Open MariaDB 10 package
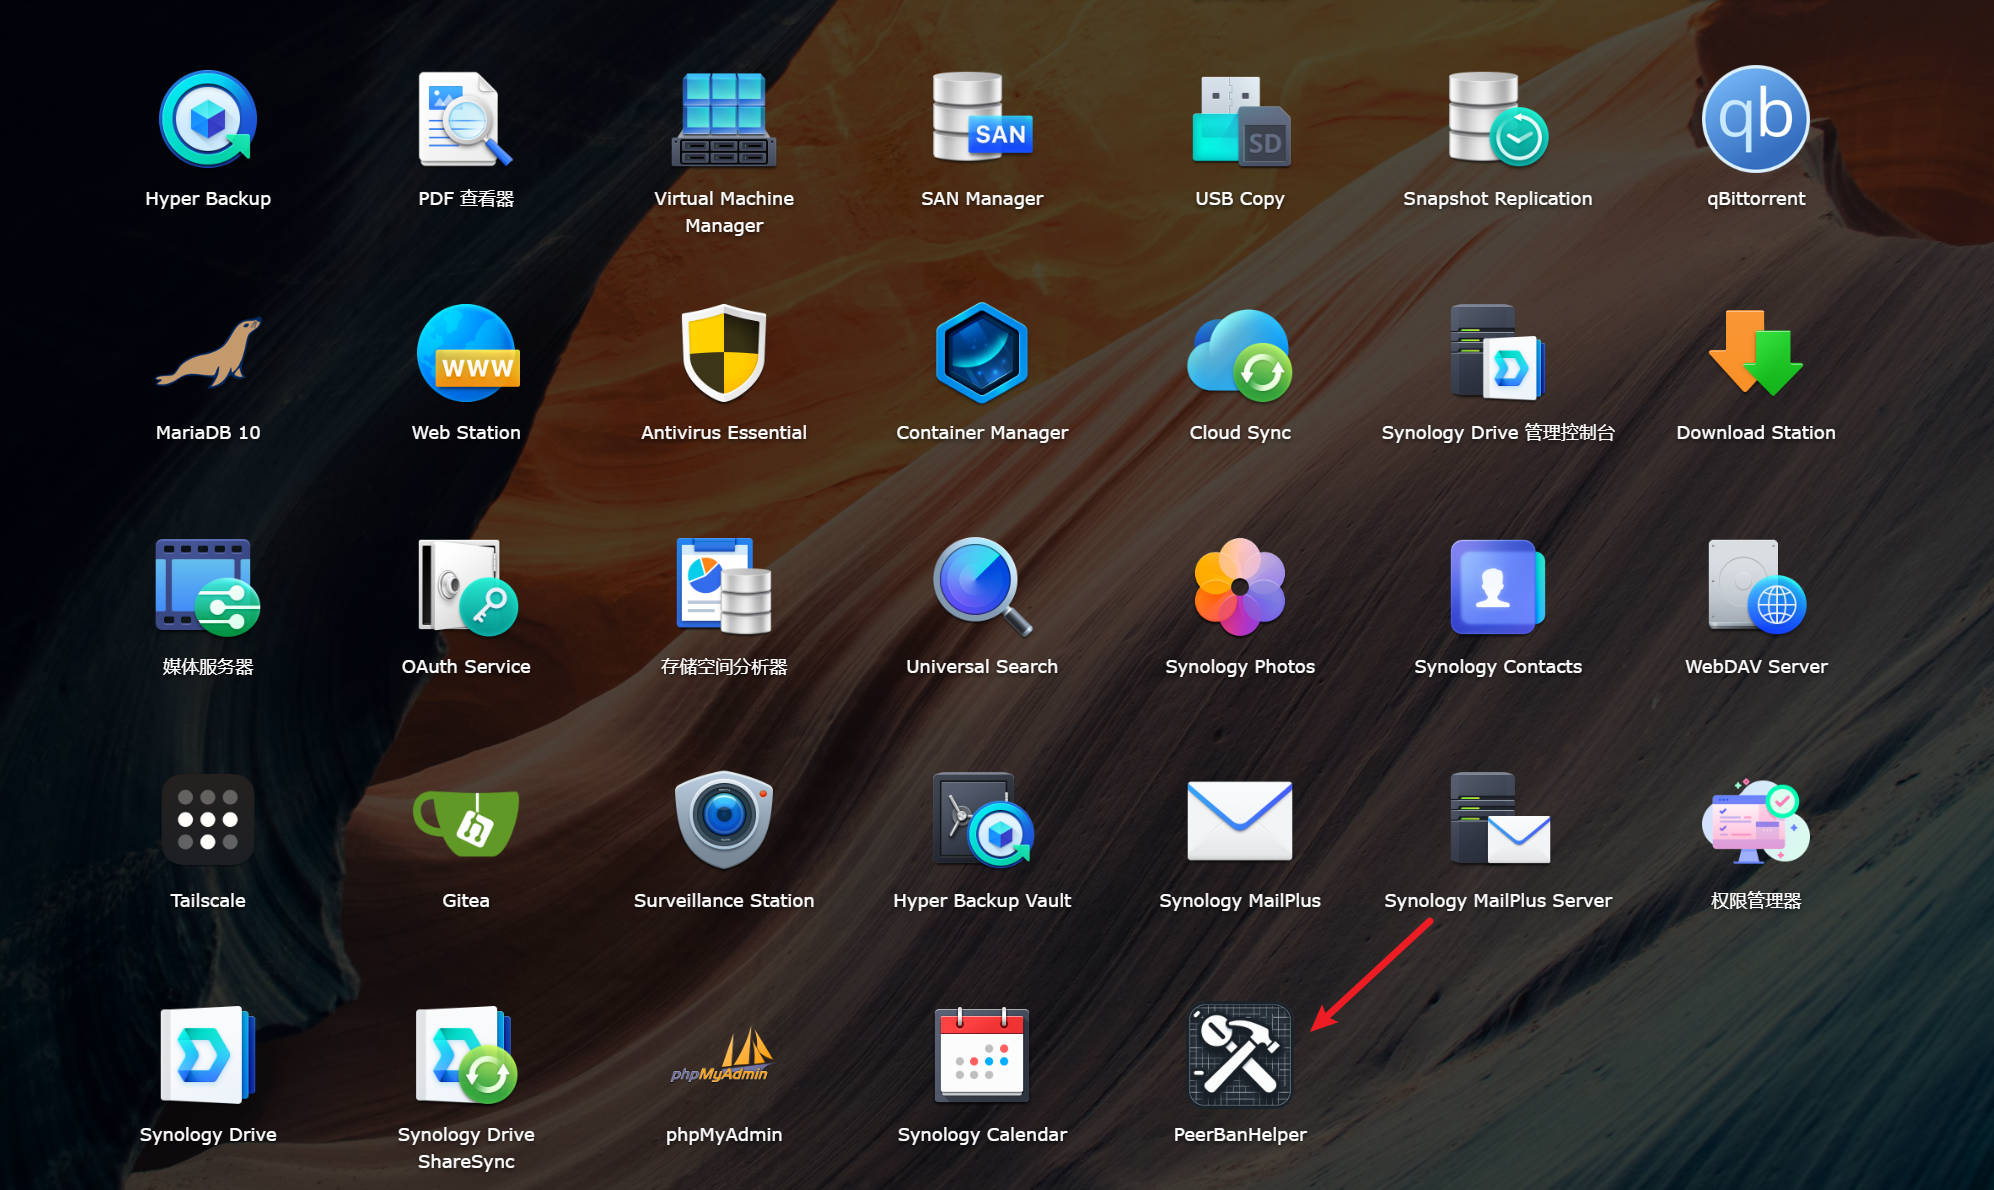 pyautogui.click(x=208, y=354)
